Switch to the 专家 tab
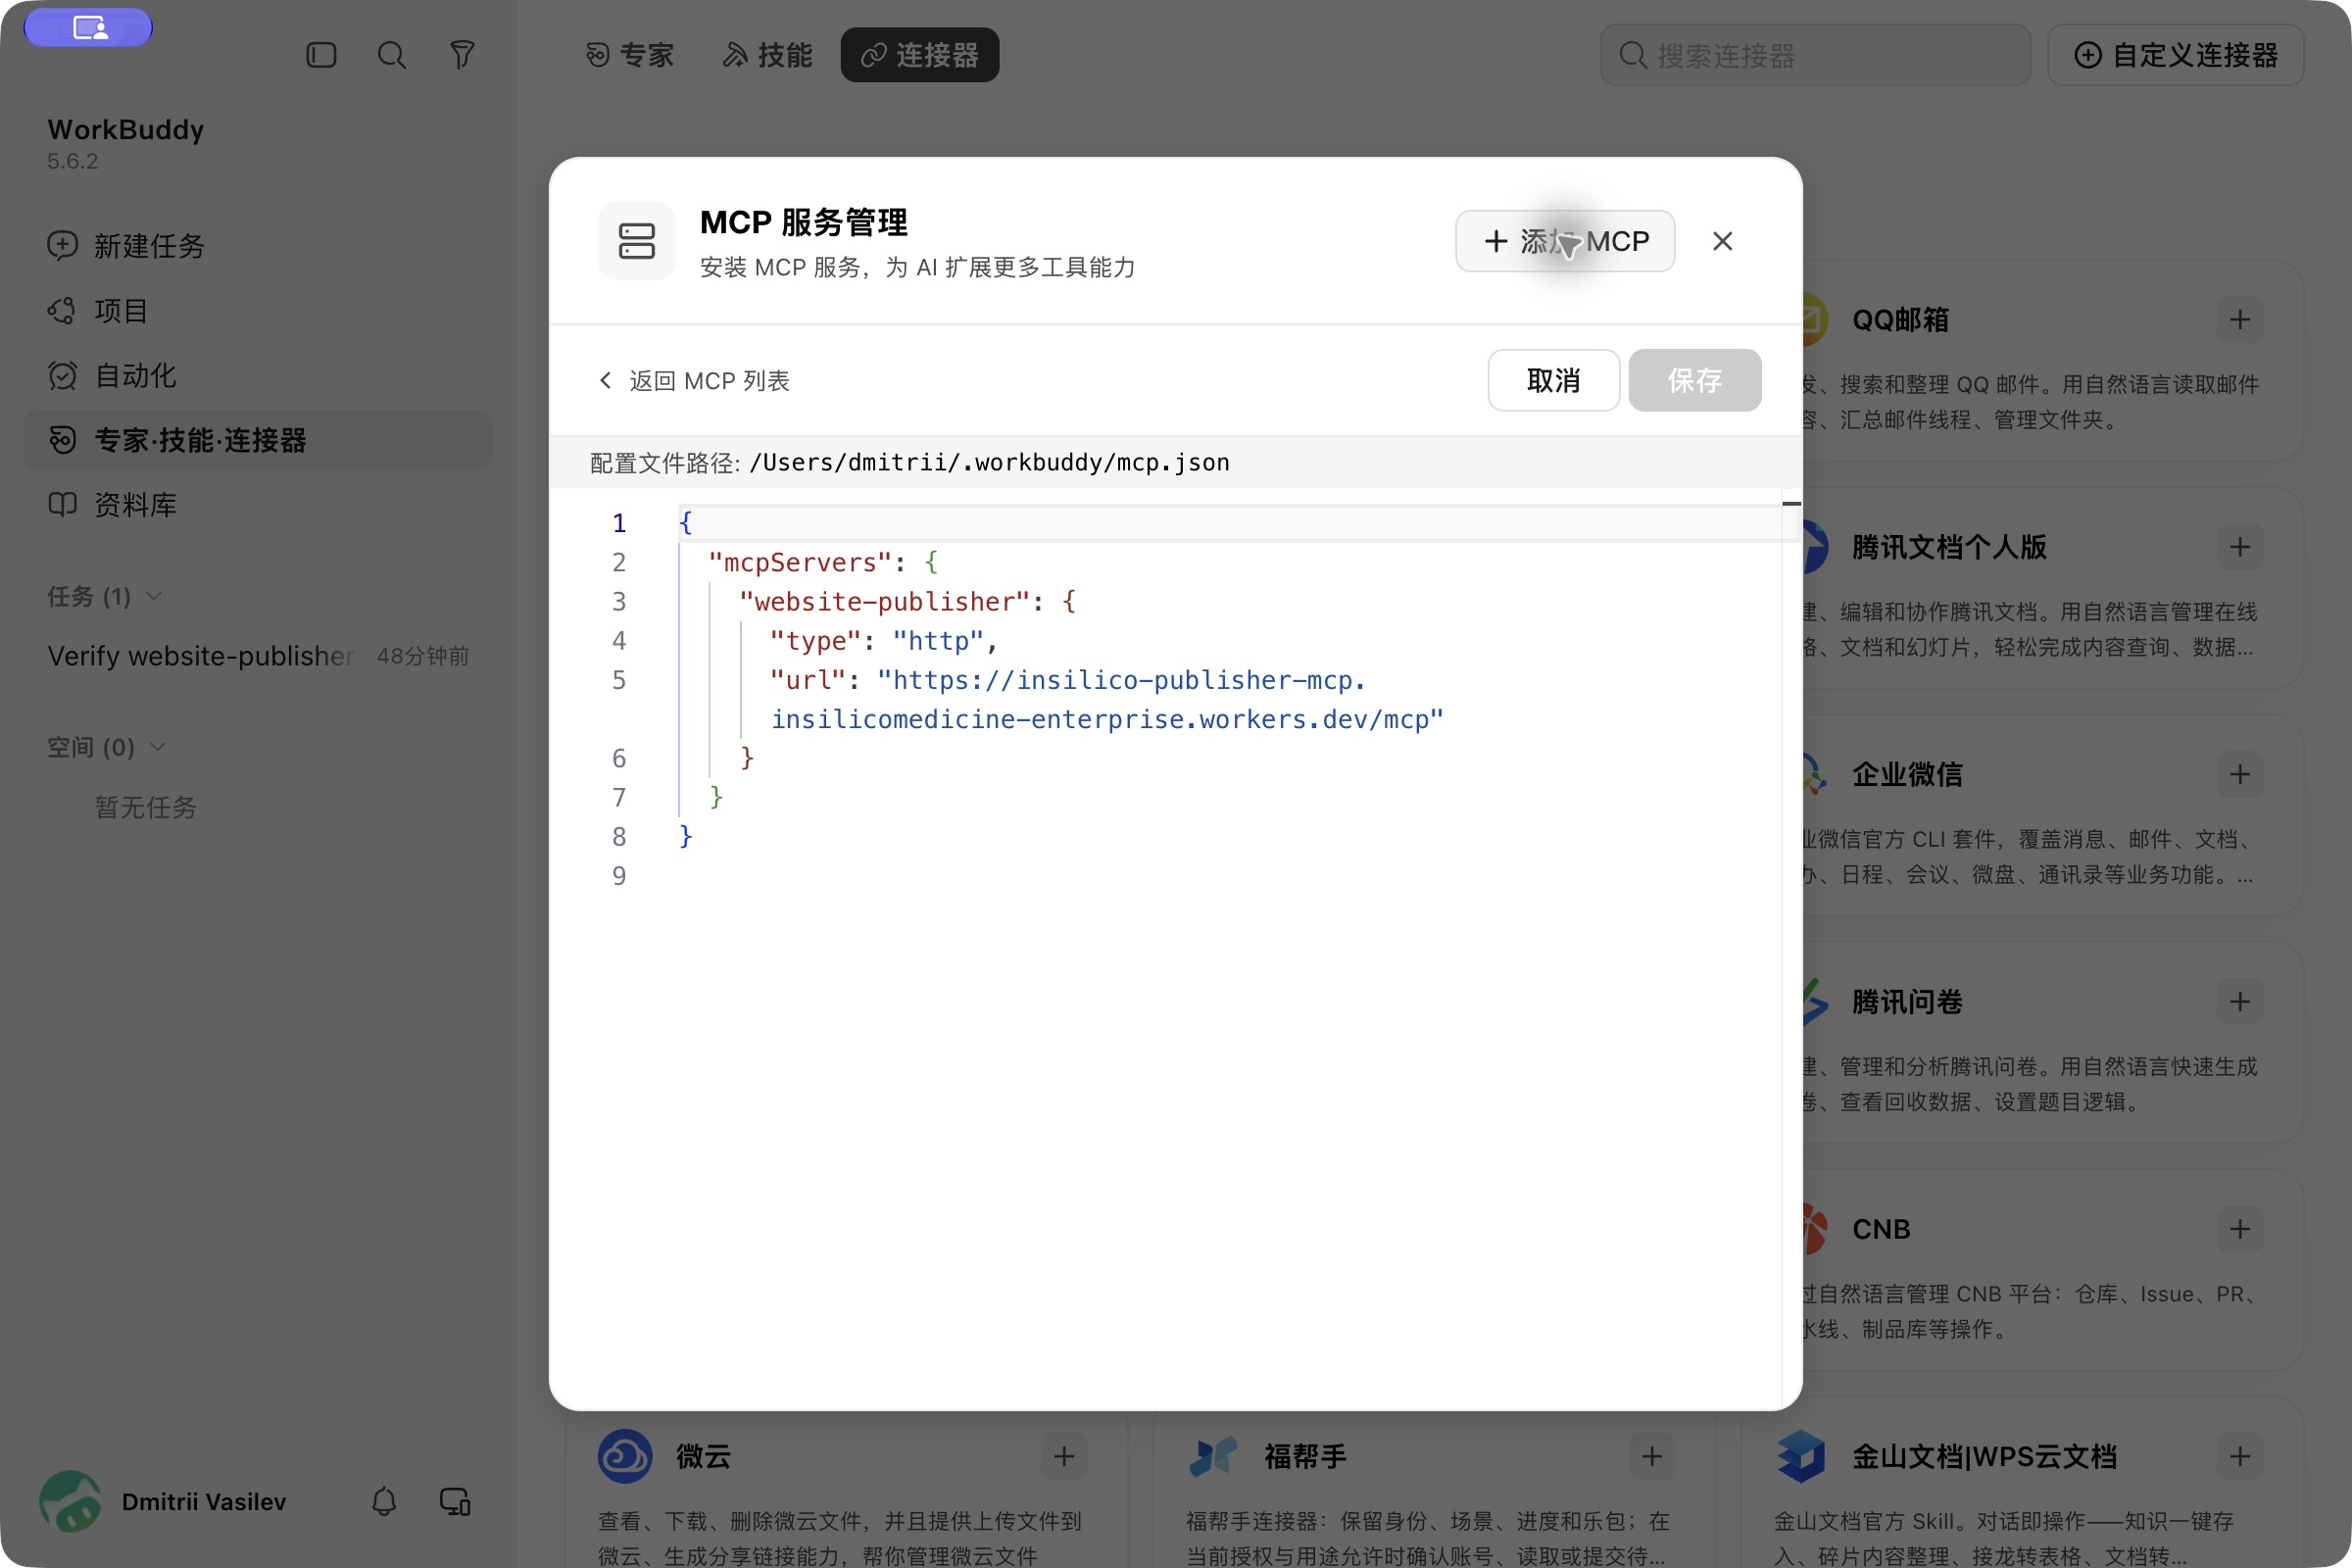2352x1568 pixels. point(629,55)
